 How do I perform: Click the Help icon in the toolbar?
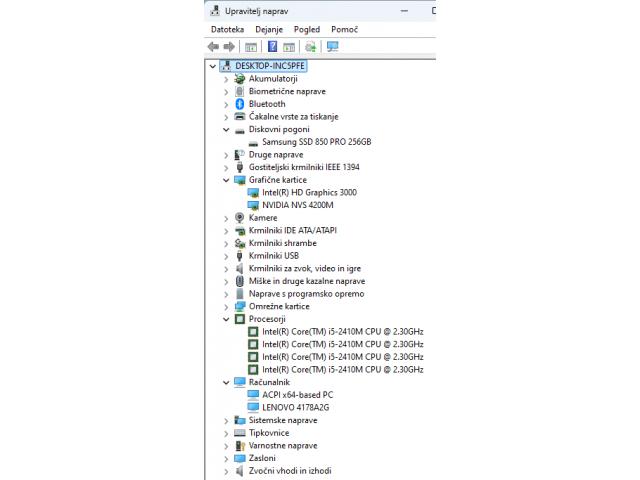271,47
